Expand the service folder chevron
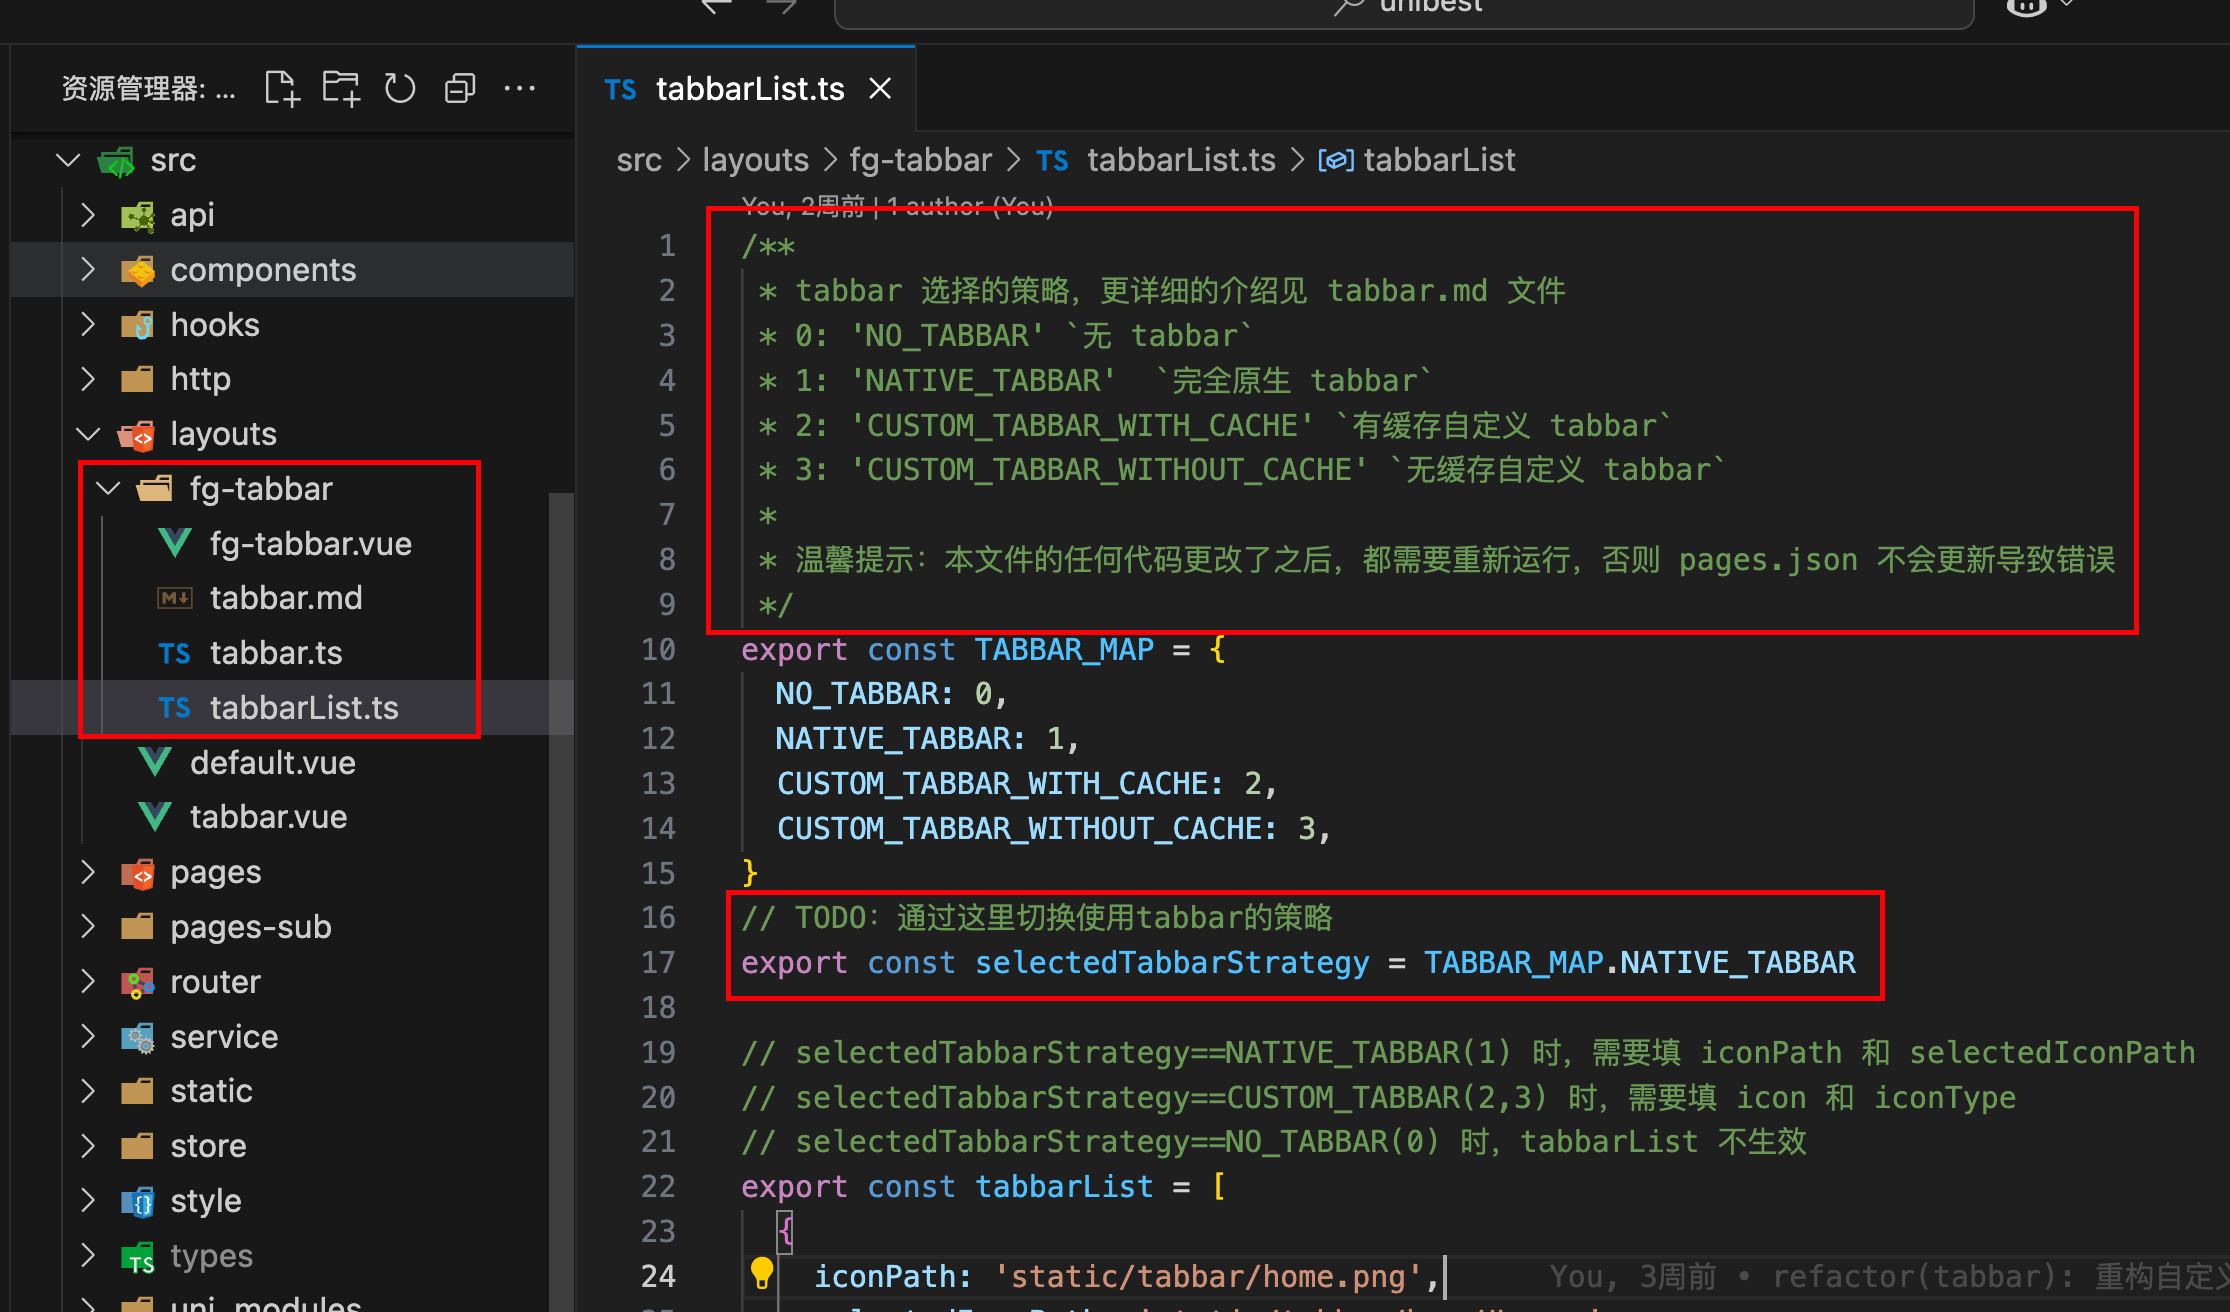2230x1312 pixels. [88, 1036]
